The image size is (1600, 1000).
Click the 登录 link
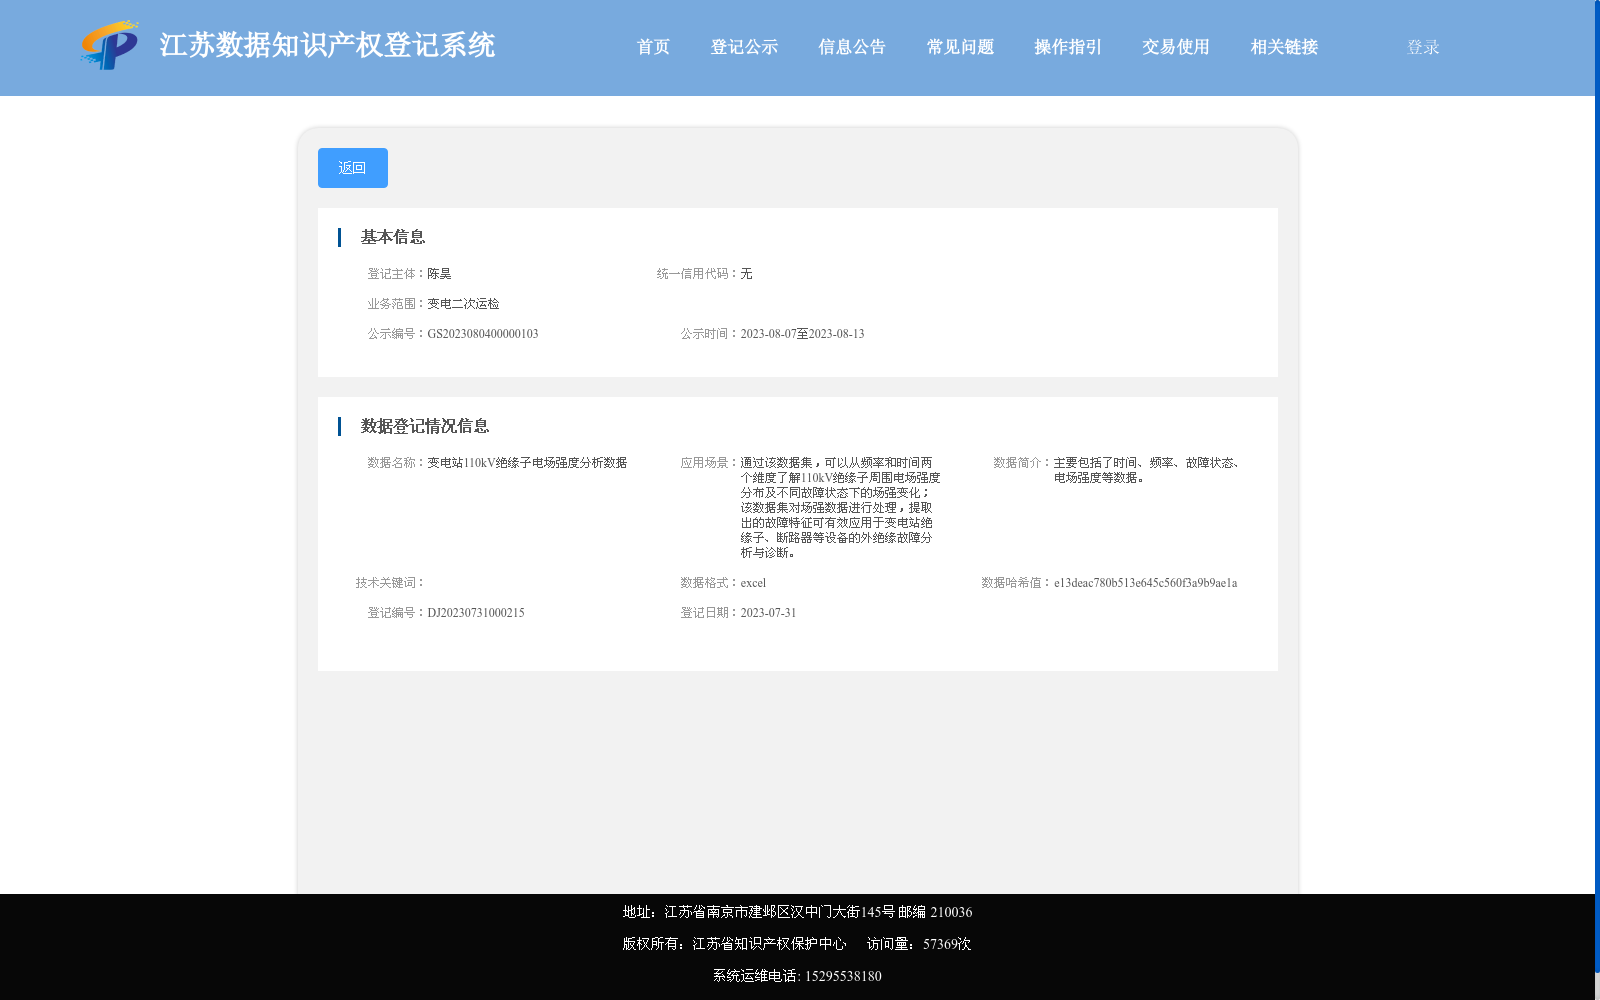[1423, 47]
